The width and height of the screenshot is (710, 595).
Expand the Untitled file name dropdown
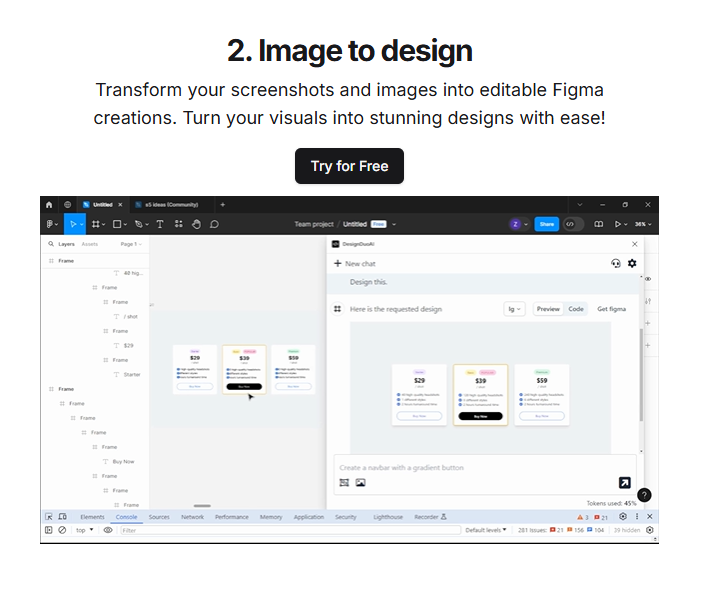[x=394, y=224]
